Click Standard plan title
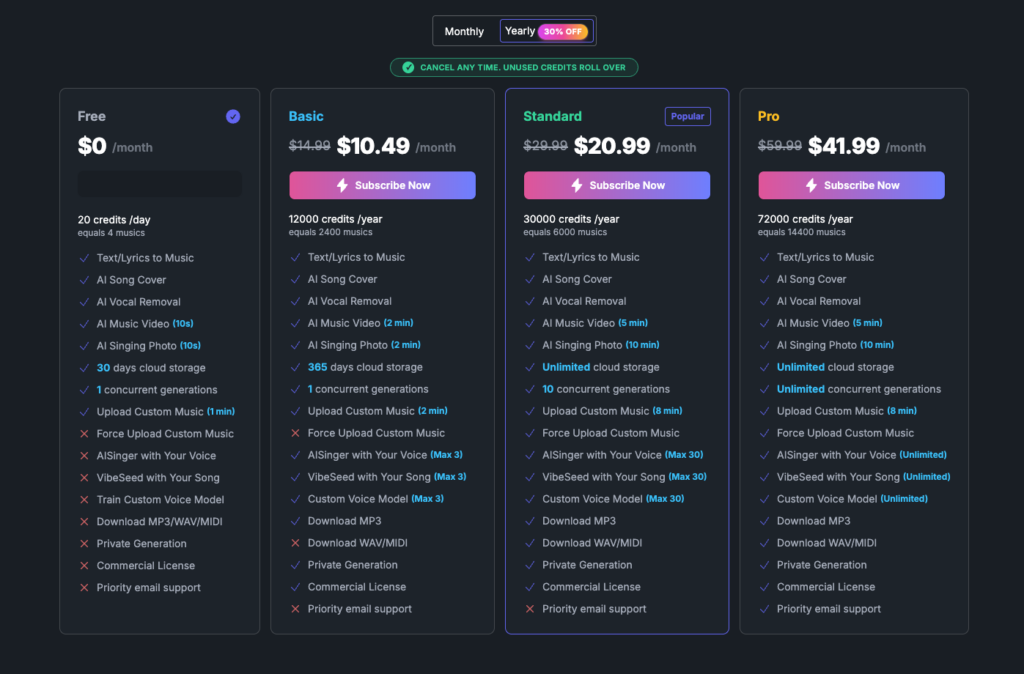Viewport: 1024px width, 674px height. [552, 116]
